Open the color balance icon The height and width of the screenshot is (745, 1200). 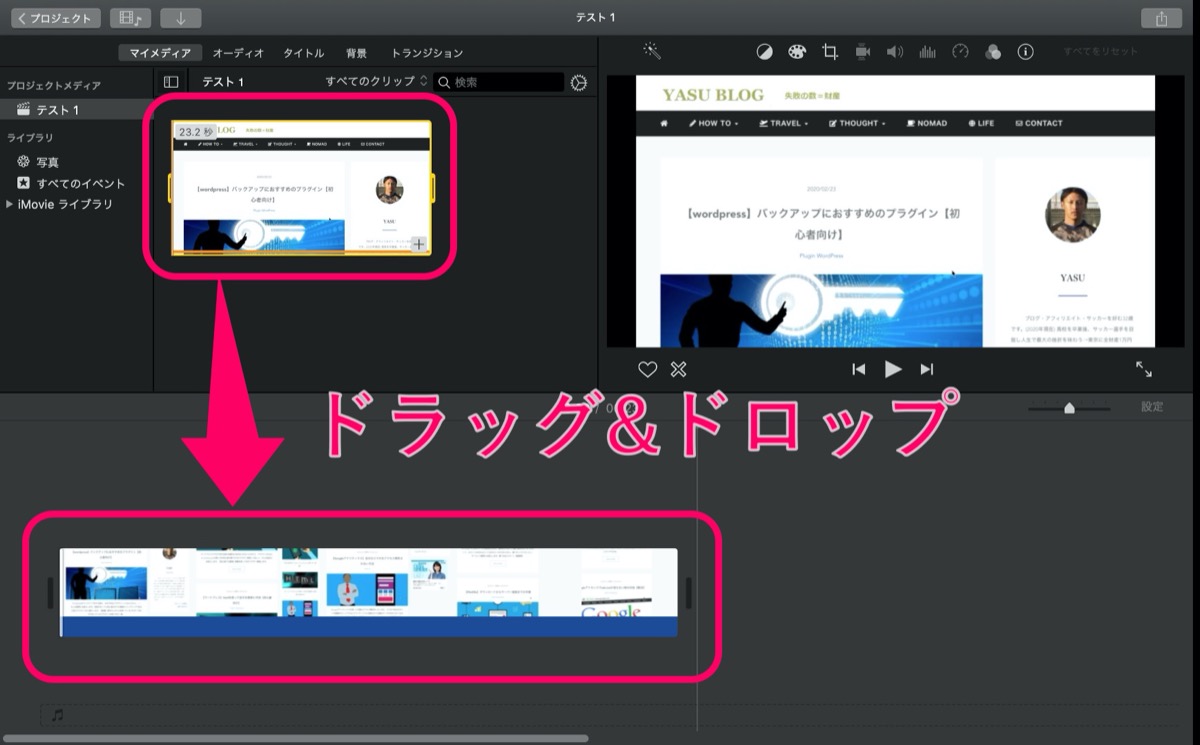click(764, 52)
